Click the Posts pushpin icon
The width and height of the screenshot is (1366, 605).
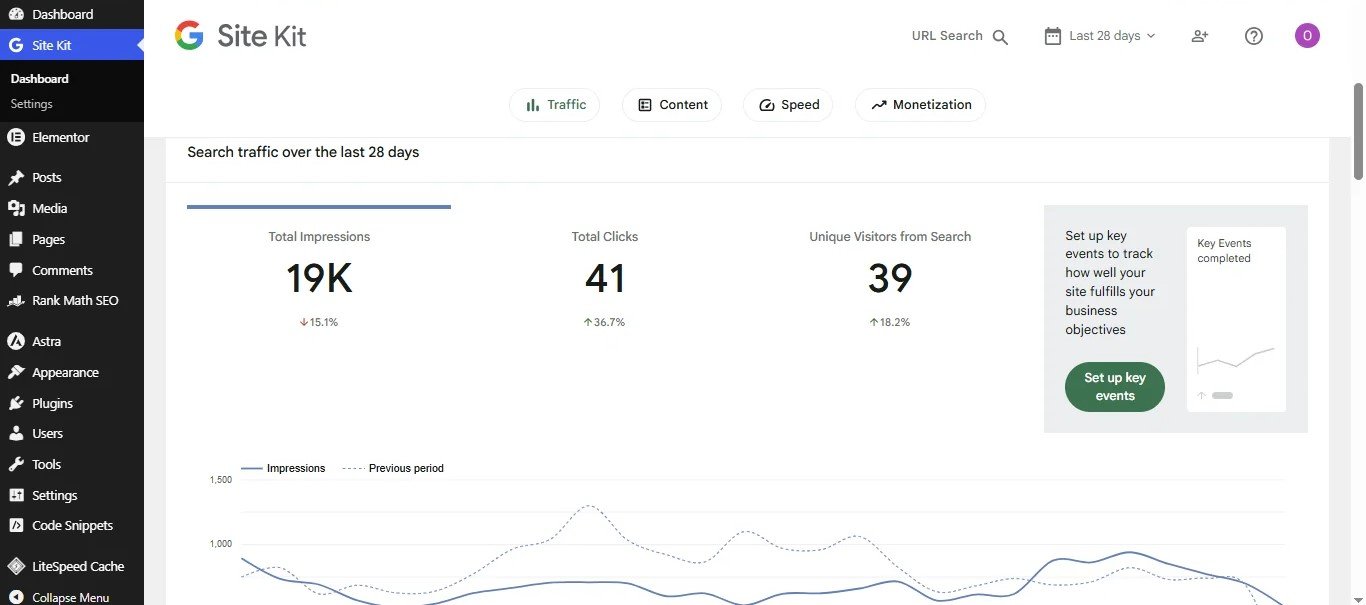[x=16, y=177]
